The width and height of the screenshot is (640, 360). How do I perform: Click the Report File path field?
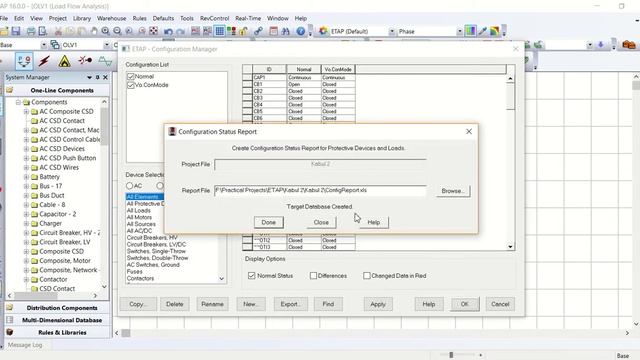point(320,190)
